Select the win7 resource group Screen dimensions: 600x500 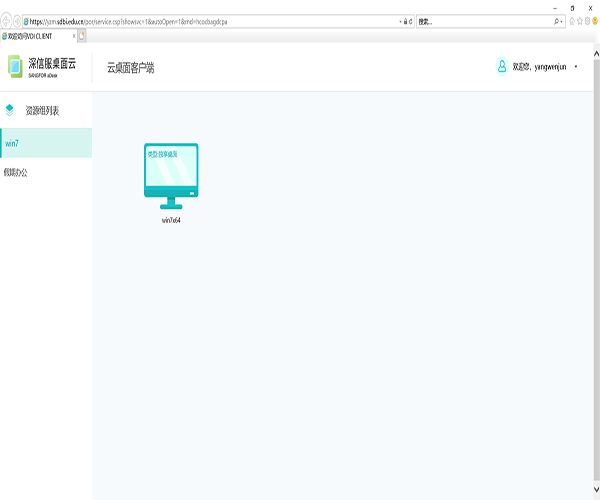(45, 143)
